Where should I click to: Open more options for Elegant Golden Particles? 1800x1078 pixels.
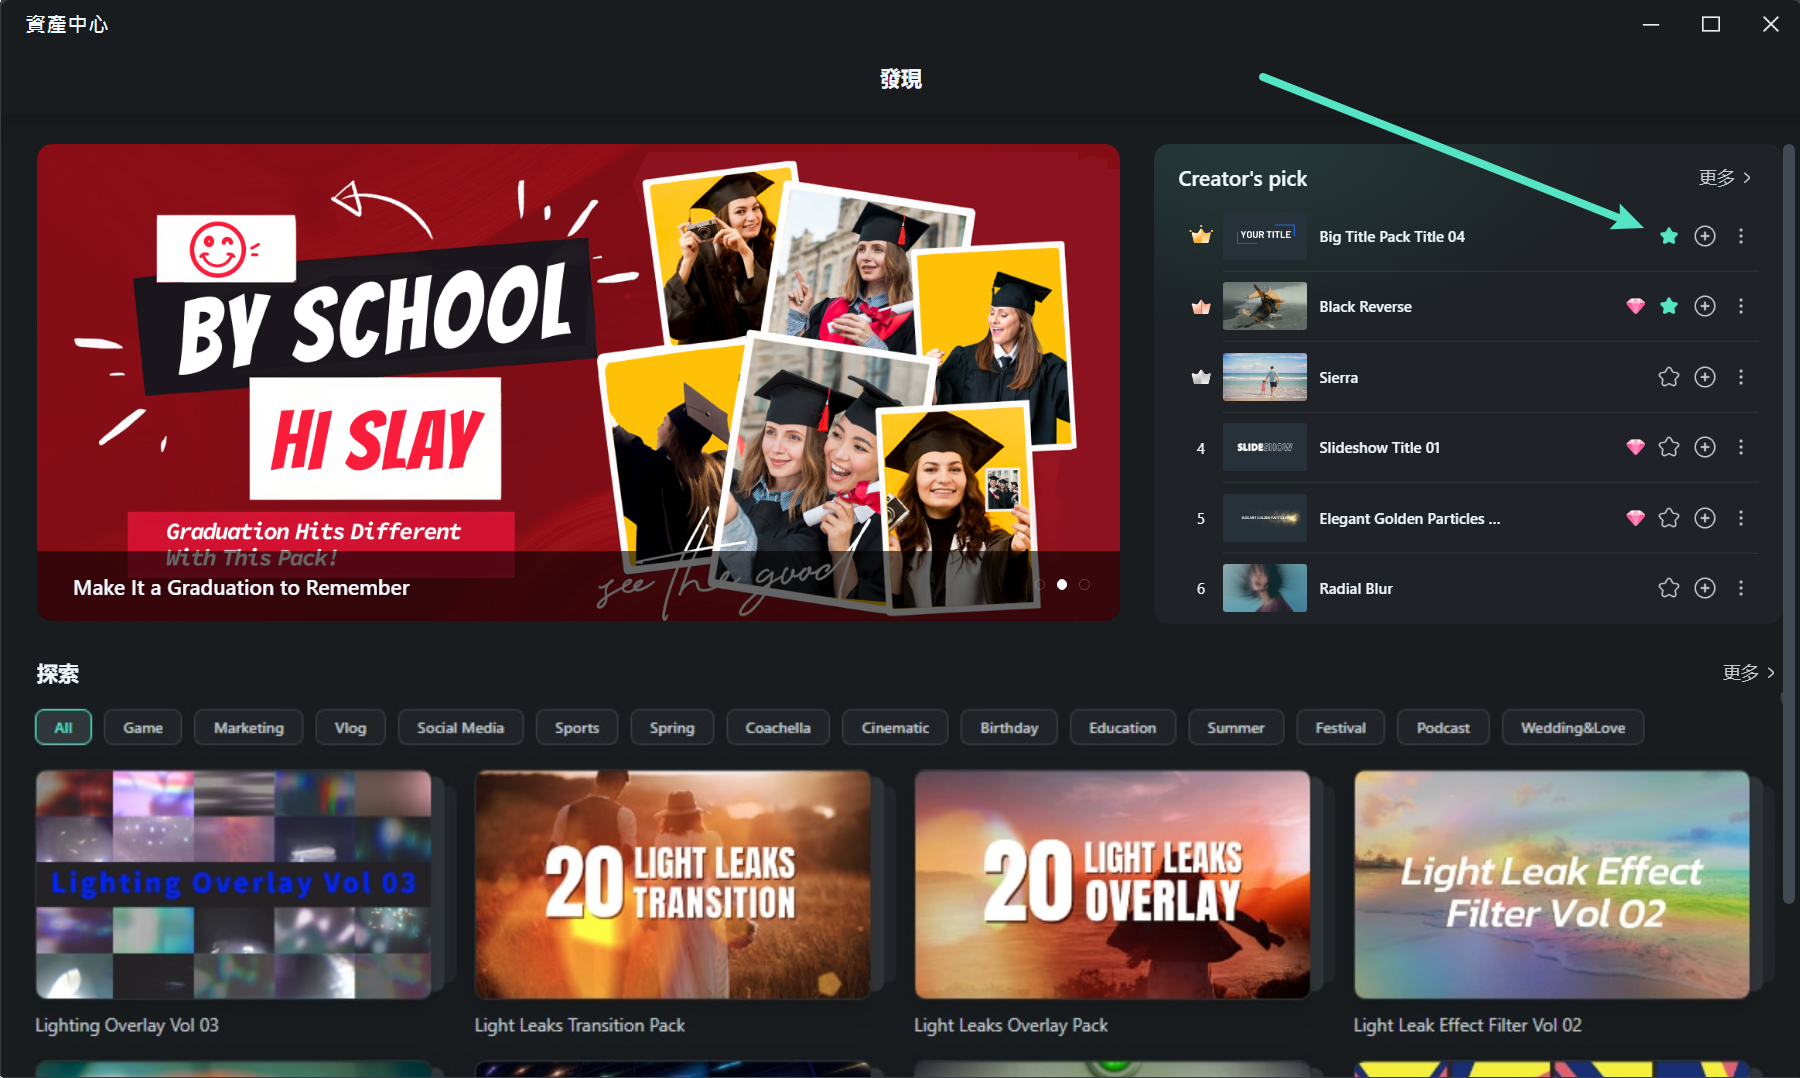pos(1741,518)
